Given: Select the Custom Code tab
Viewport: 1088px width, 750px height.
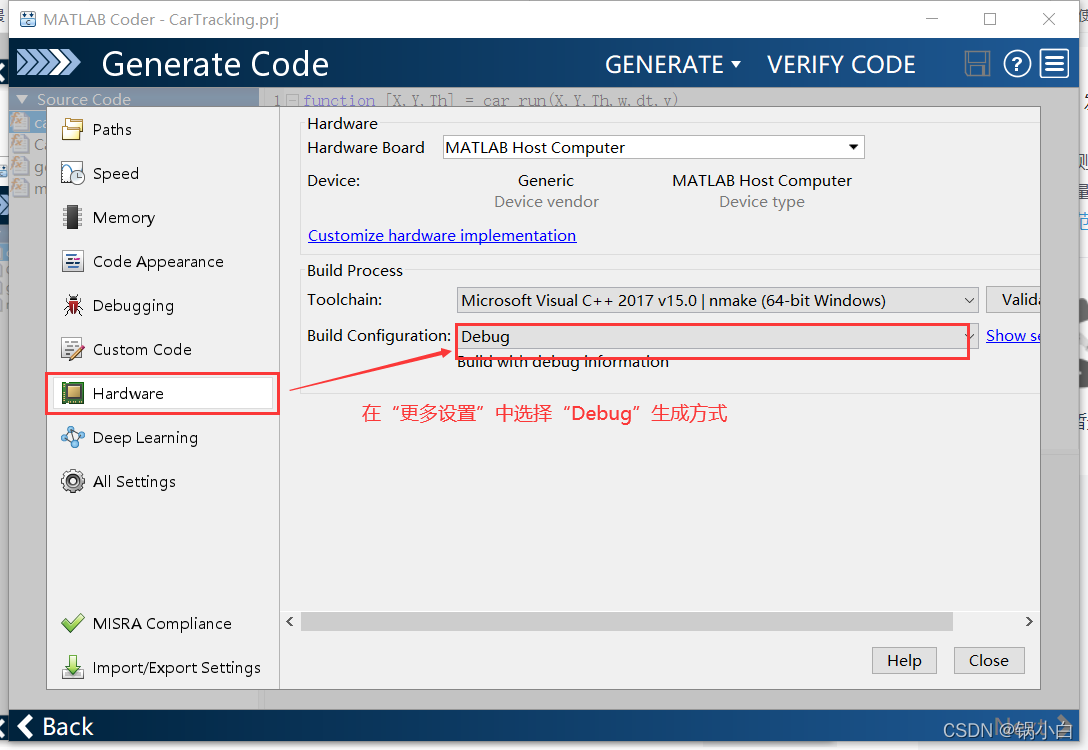Looking at the screenshot, I should (163, 350).
